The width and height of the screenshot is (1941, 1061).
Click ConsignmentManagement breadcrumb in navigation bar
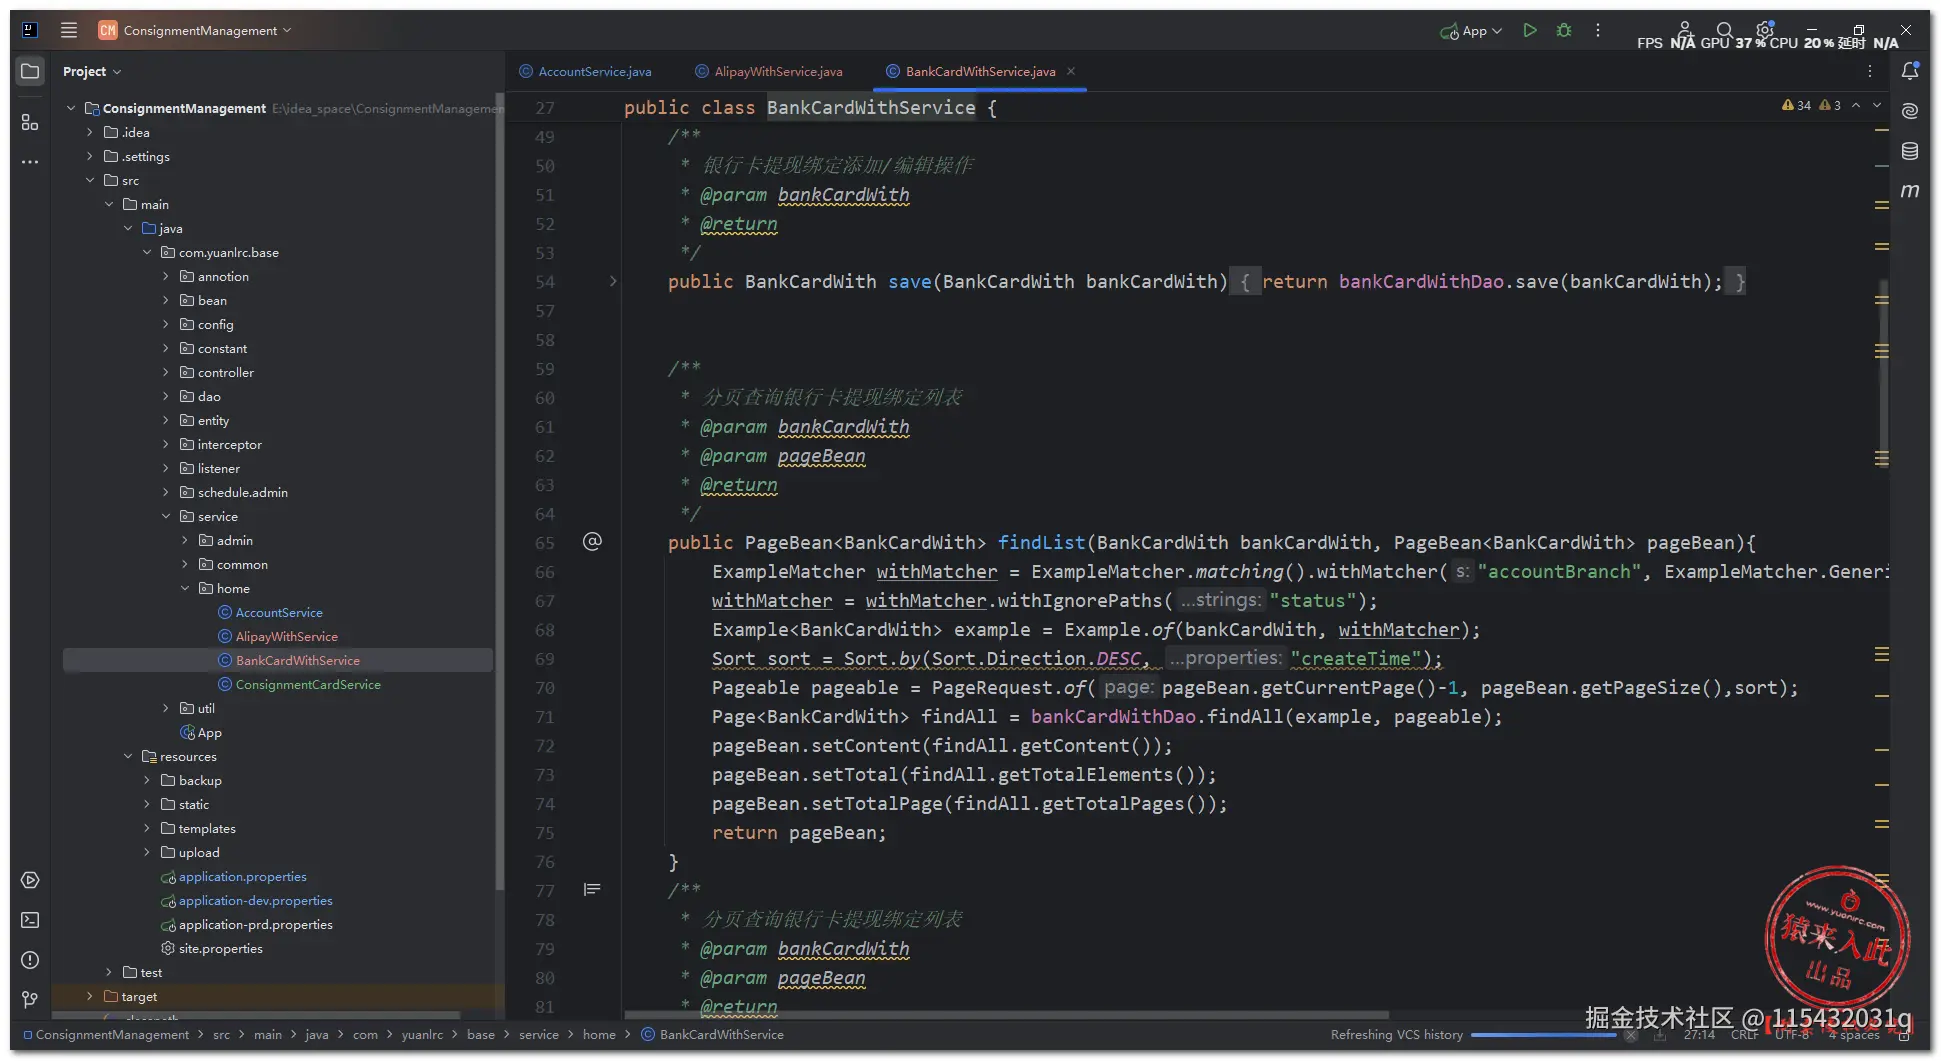tap(106, 1034)
